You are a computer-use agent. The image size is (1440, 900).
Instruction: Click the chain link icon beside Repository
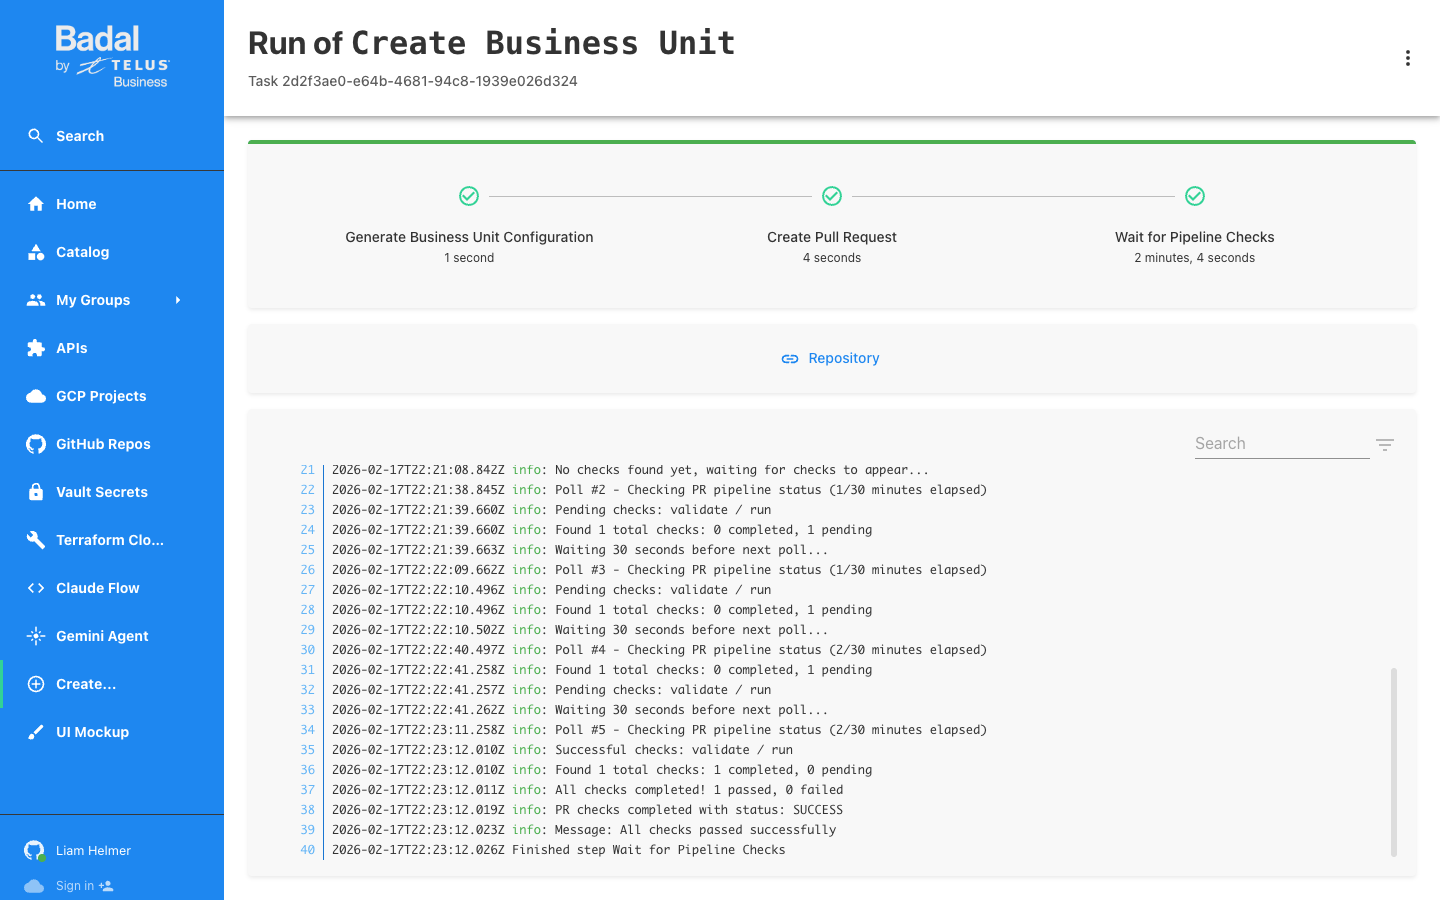pos(790,358)
